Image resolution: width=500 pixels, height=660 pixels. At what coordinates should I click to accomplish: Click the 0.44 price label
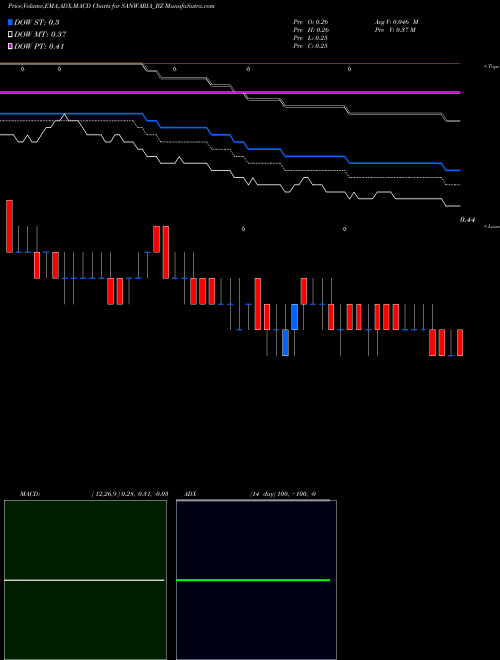pyautogui.click(x=468, y=220)
